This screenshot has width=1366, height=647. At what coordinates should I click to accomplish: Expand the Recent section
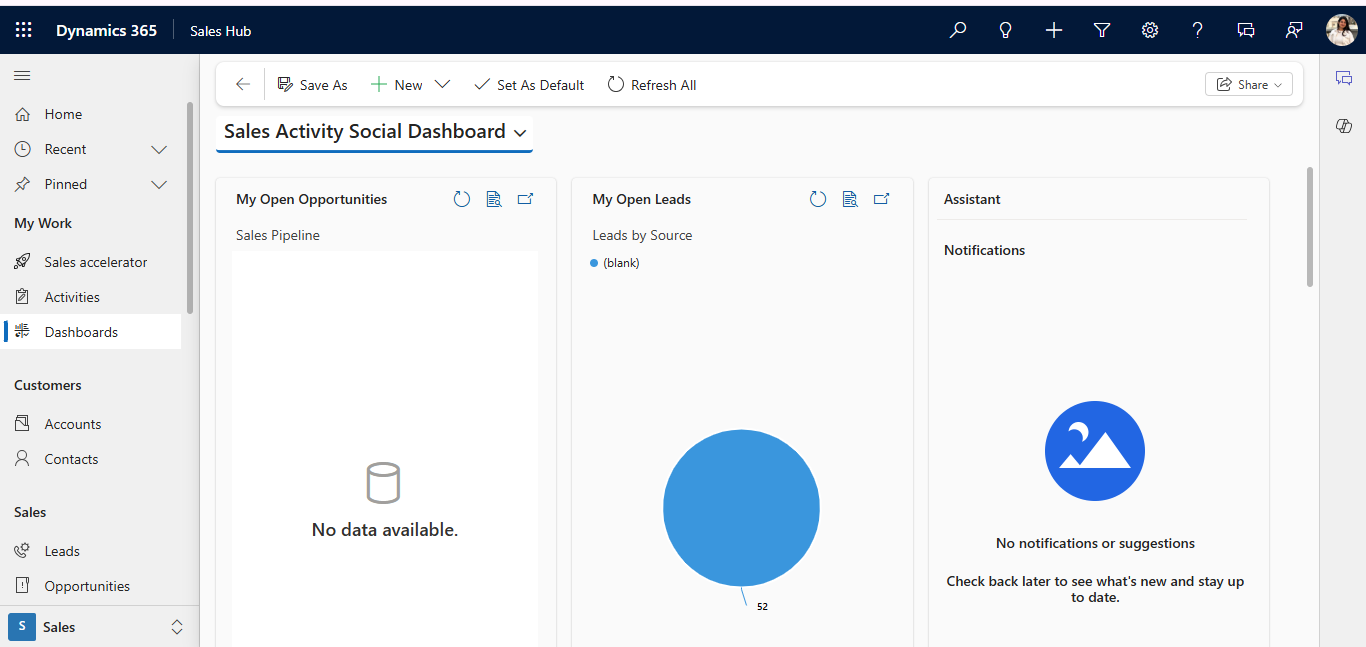(x=158, y=148)
